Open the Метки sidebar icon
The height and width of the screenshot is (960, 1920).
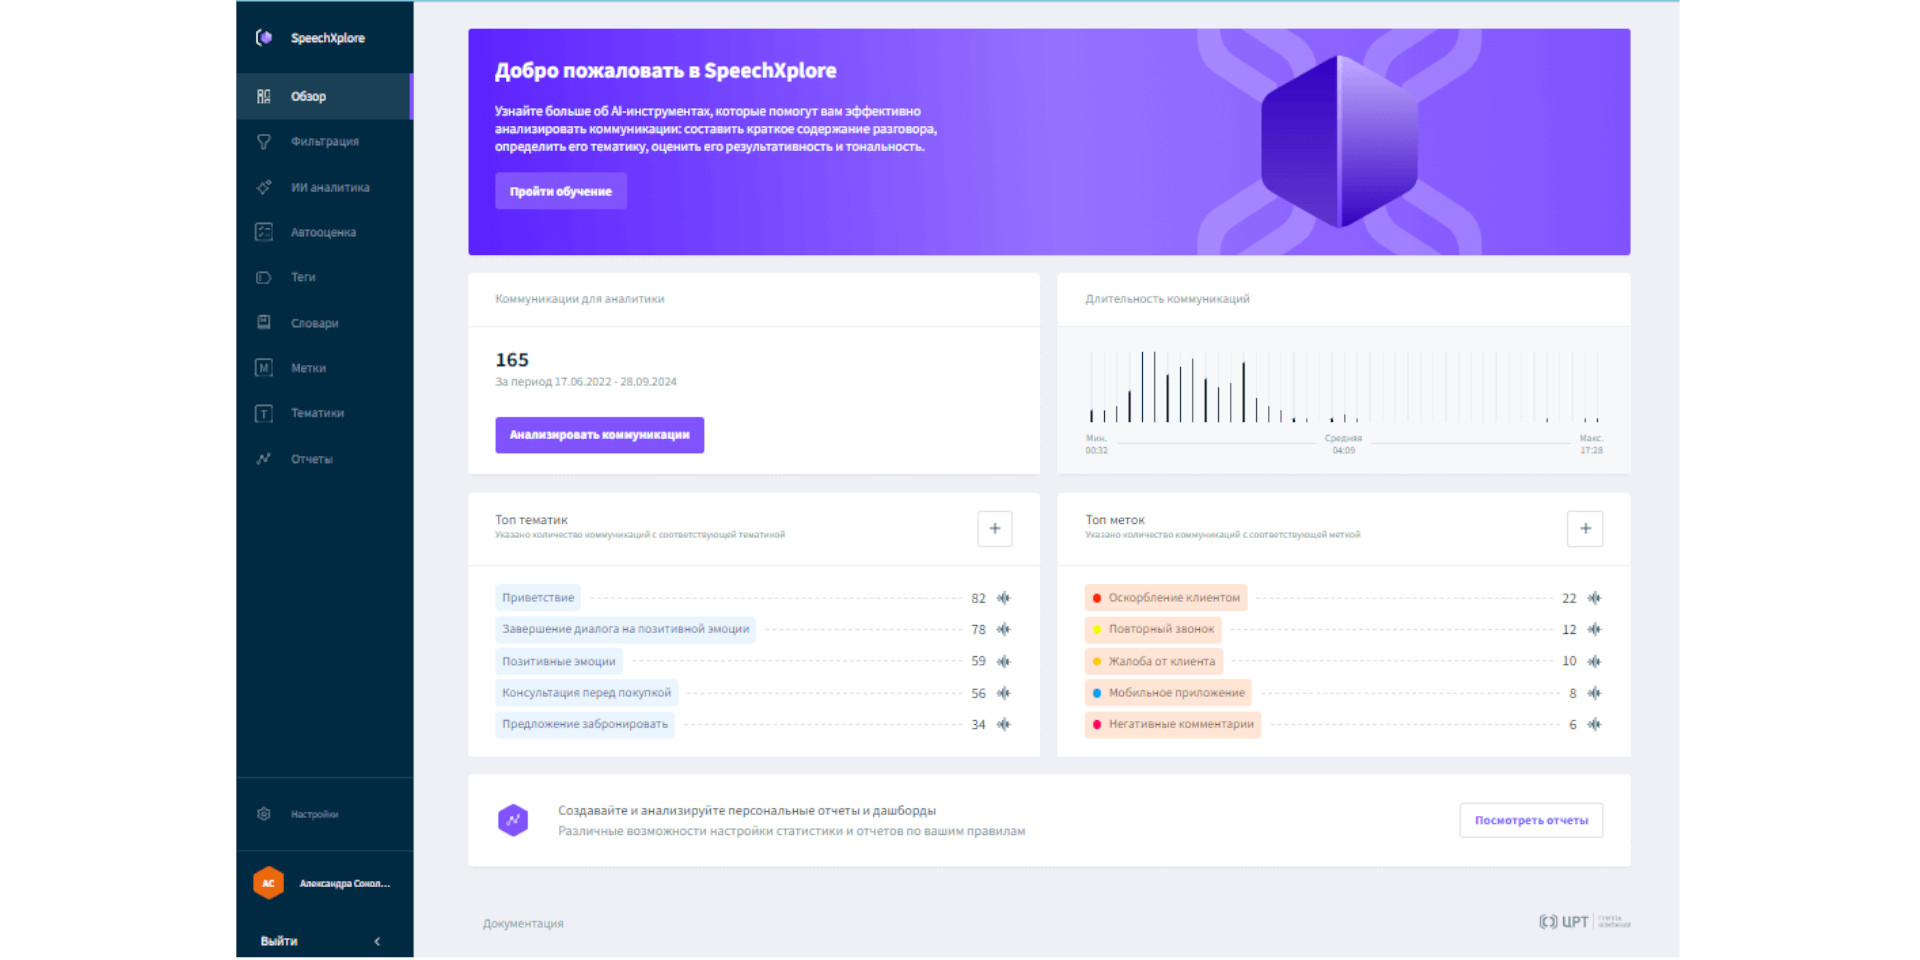pos(264,368)
